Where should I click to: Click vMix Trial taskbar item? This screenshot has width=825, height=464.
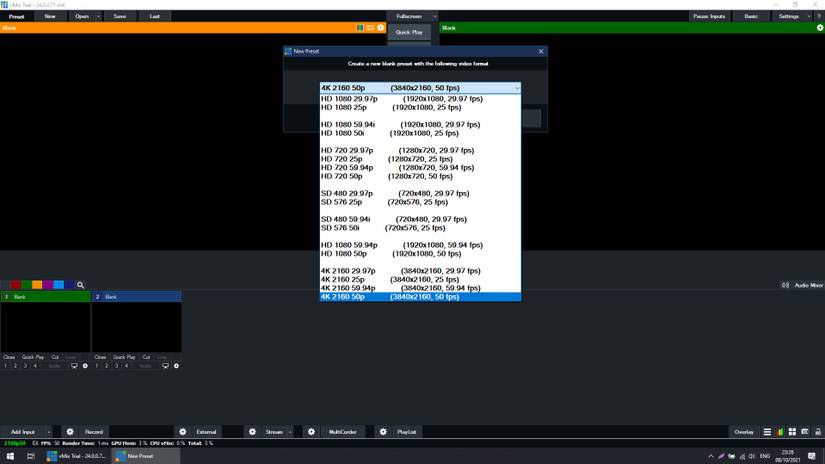point(77,456)
